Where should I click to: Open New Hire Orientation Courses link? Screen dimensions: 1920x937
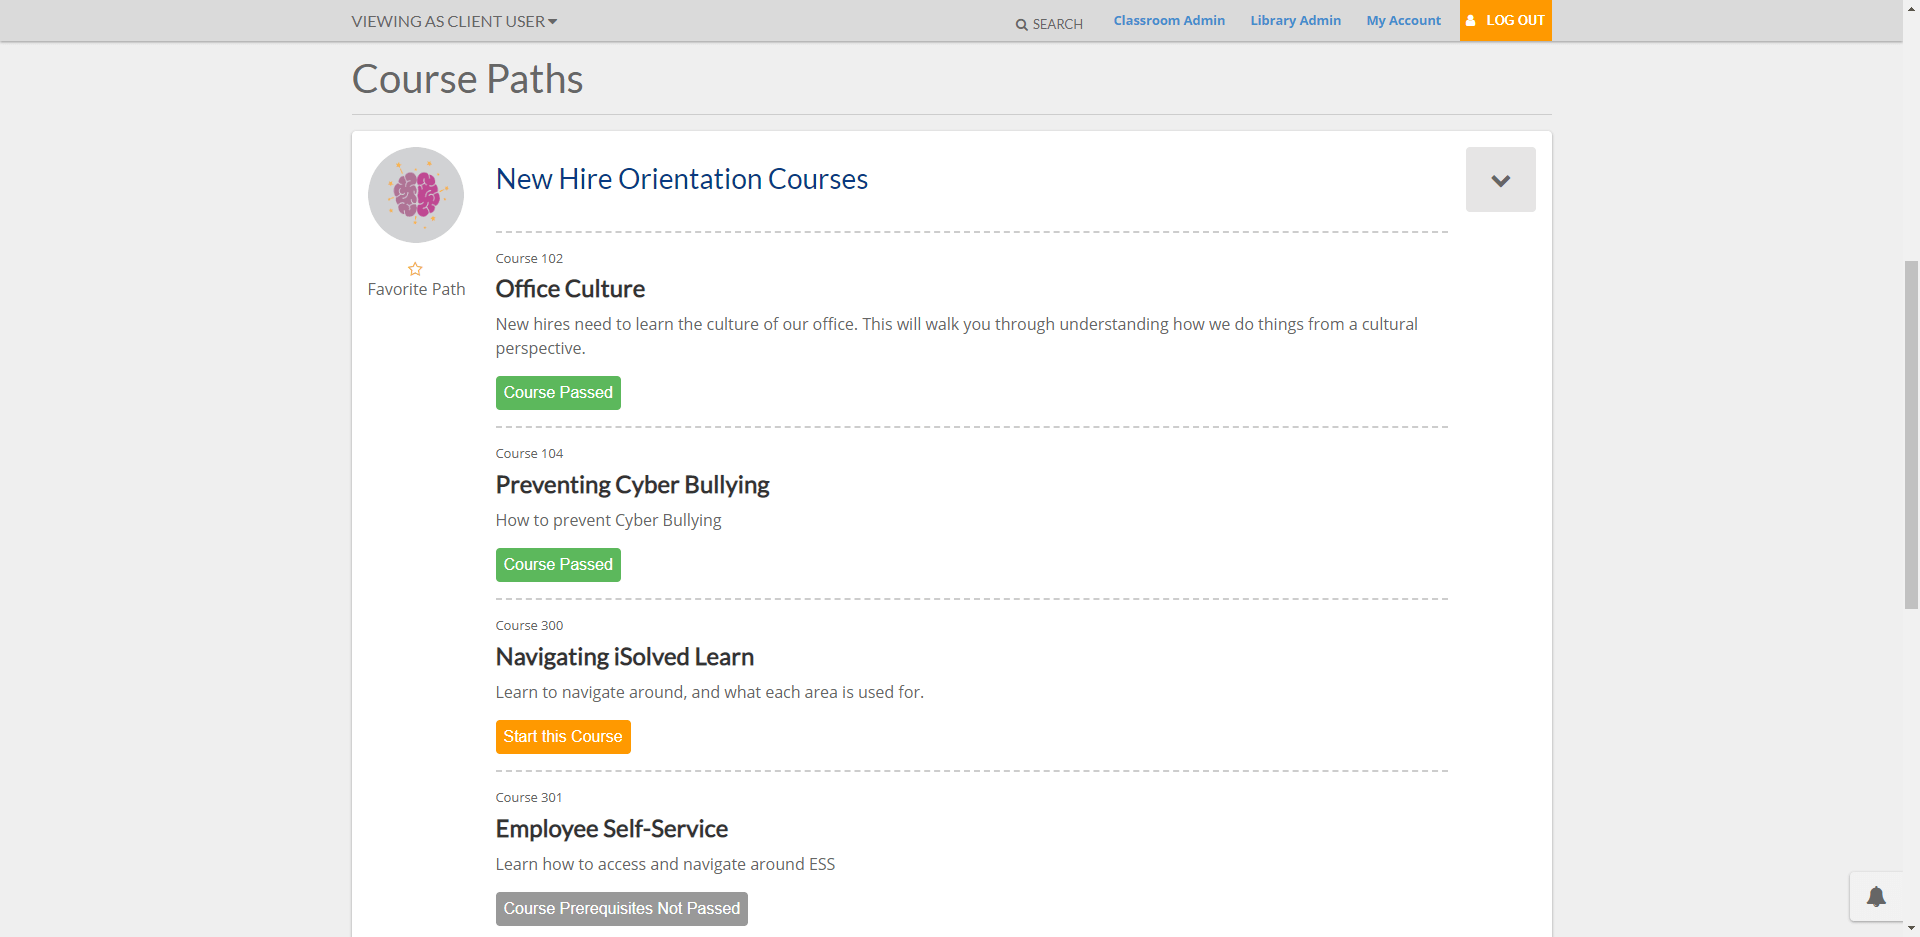point(682,179)
